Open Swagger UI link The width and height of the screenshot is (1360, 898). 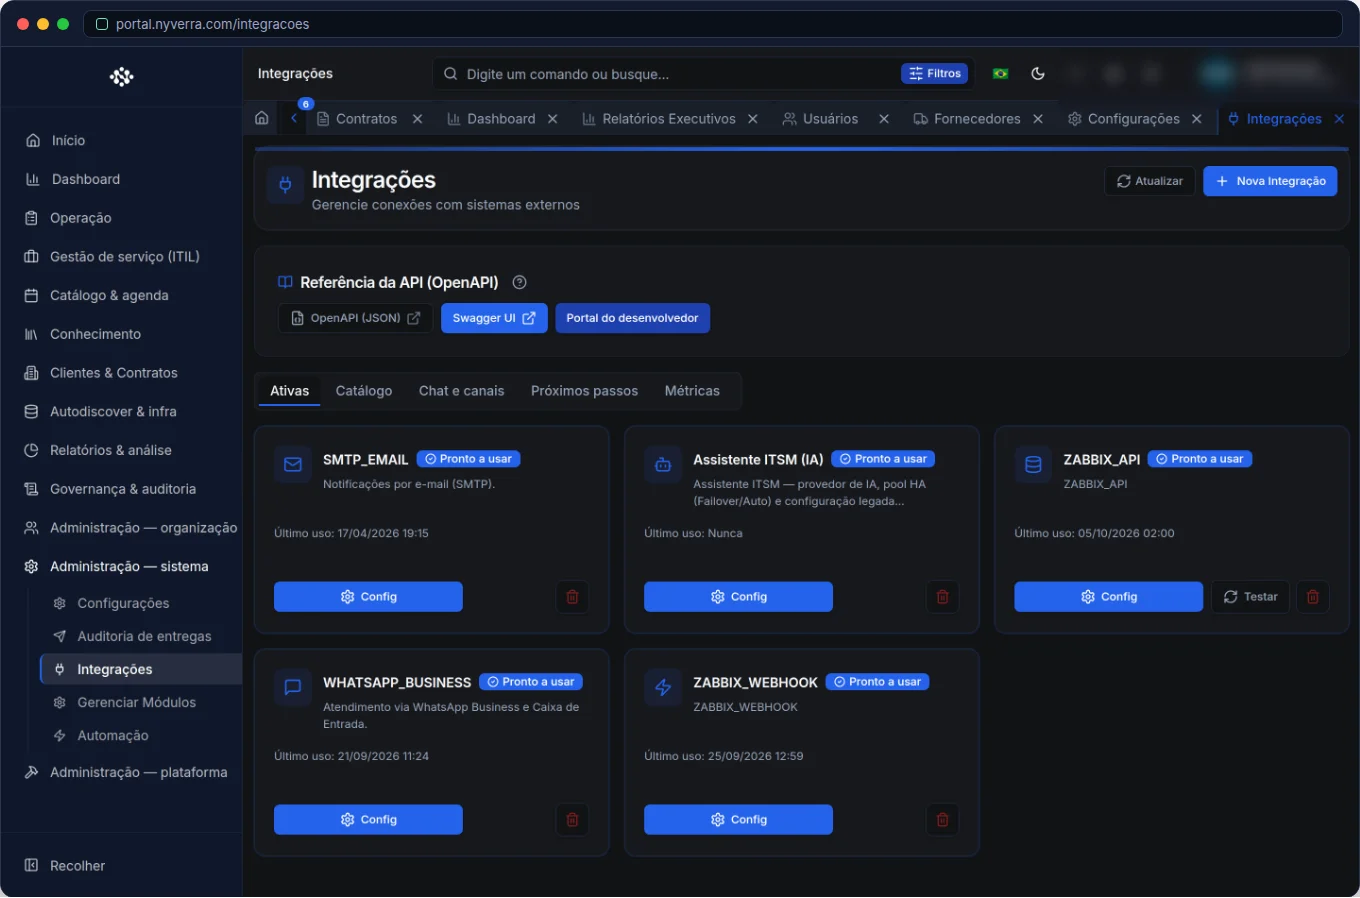point(494,318)
